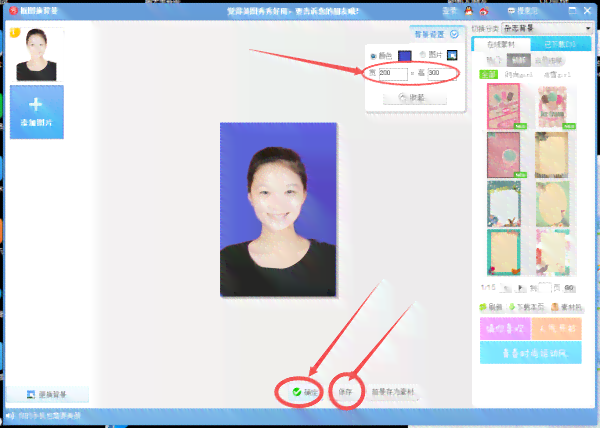Choose the Ice Cream magazine background

[x=552, y=107]
